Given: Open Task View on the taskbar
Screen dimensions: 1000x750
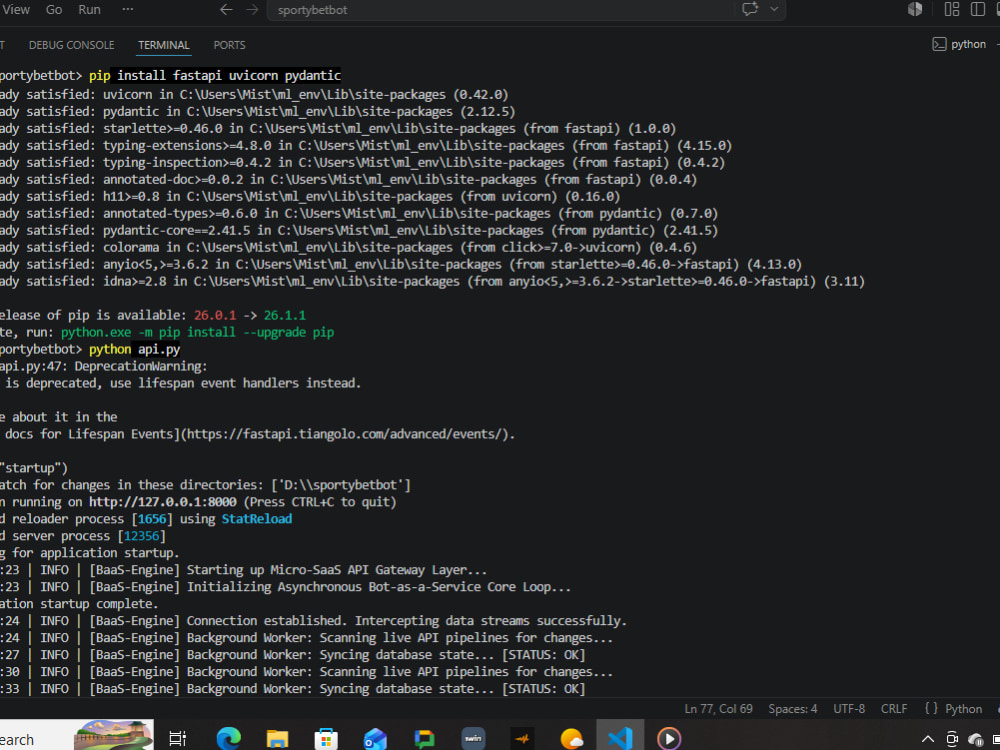Looking at the screenshot, I should [177, 739].
